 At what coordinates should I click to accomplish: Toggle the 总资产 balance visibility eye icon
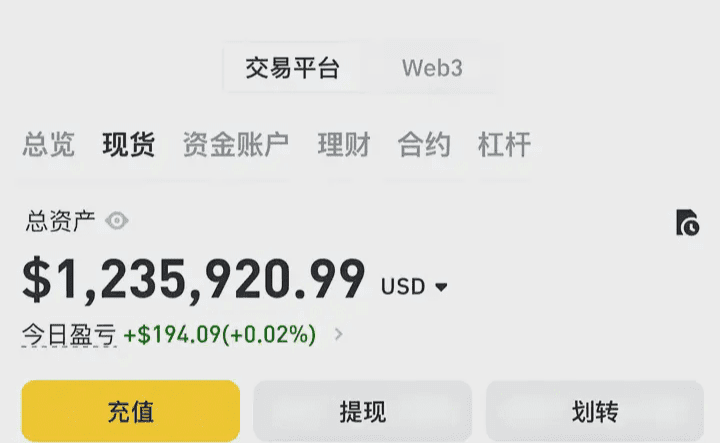(117, 221)
